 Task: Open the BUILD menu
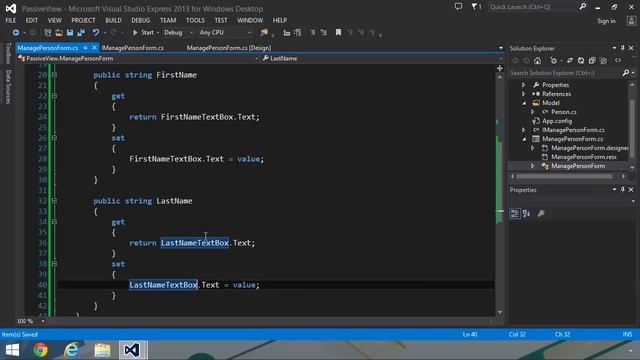pos(113,20)
